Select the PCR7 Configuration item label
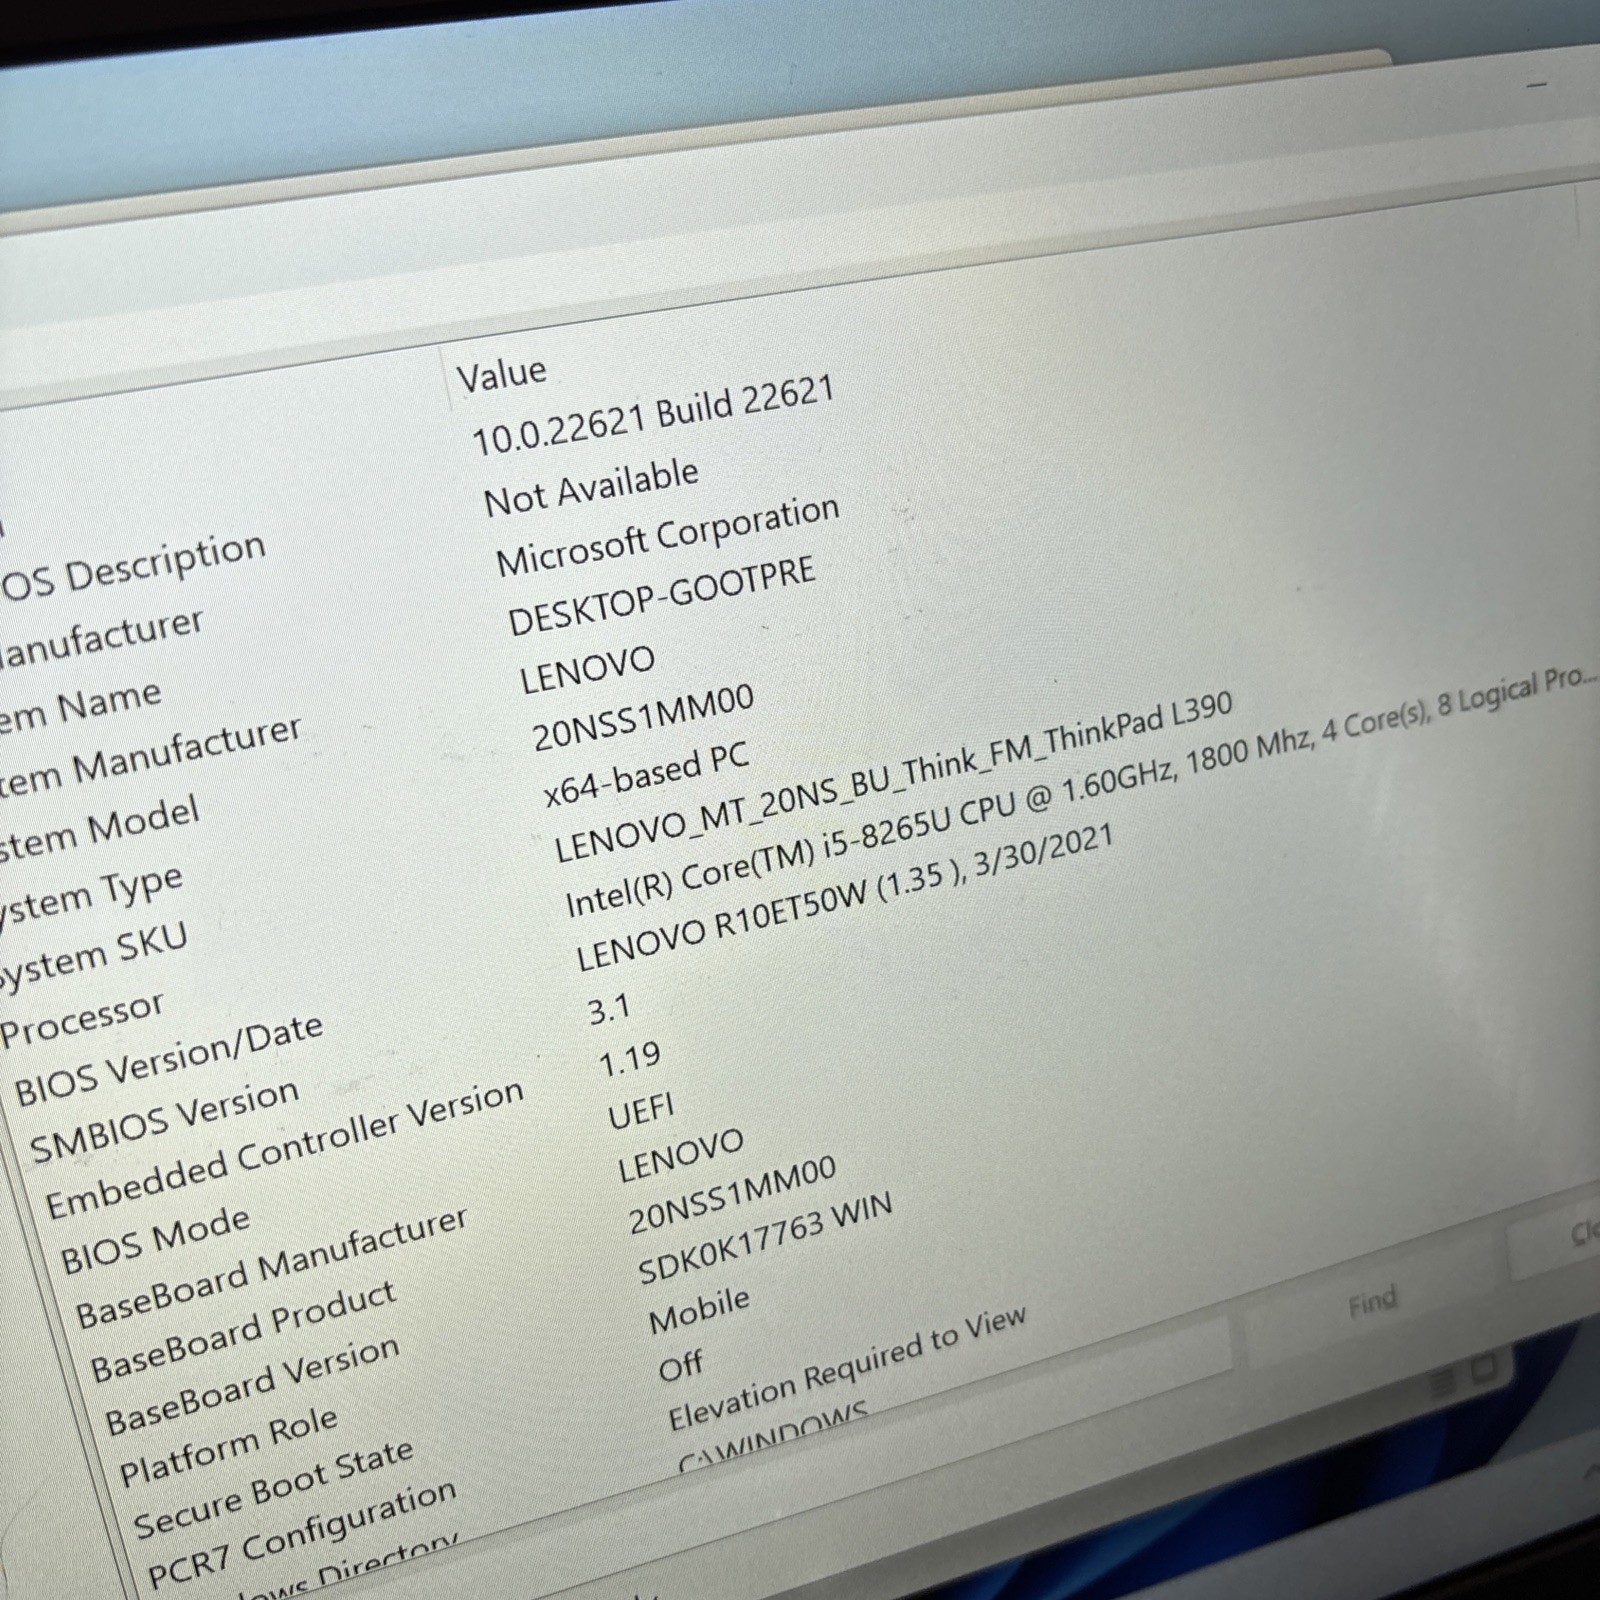The image size is (1600, 1600). pyautogui.click(x=301, y=1535)
